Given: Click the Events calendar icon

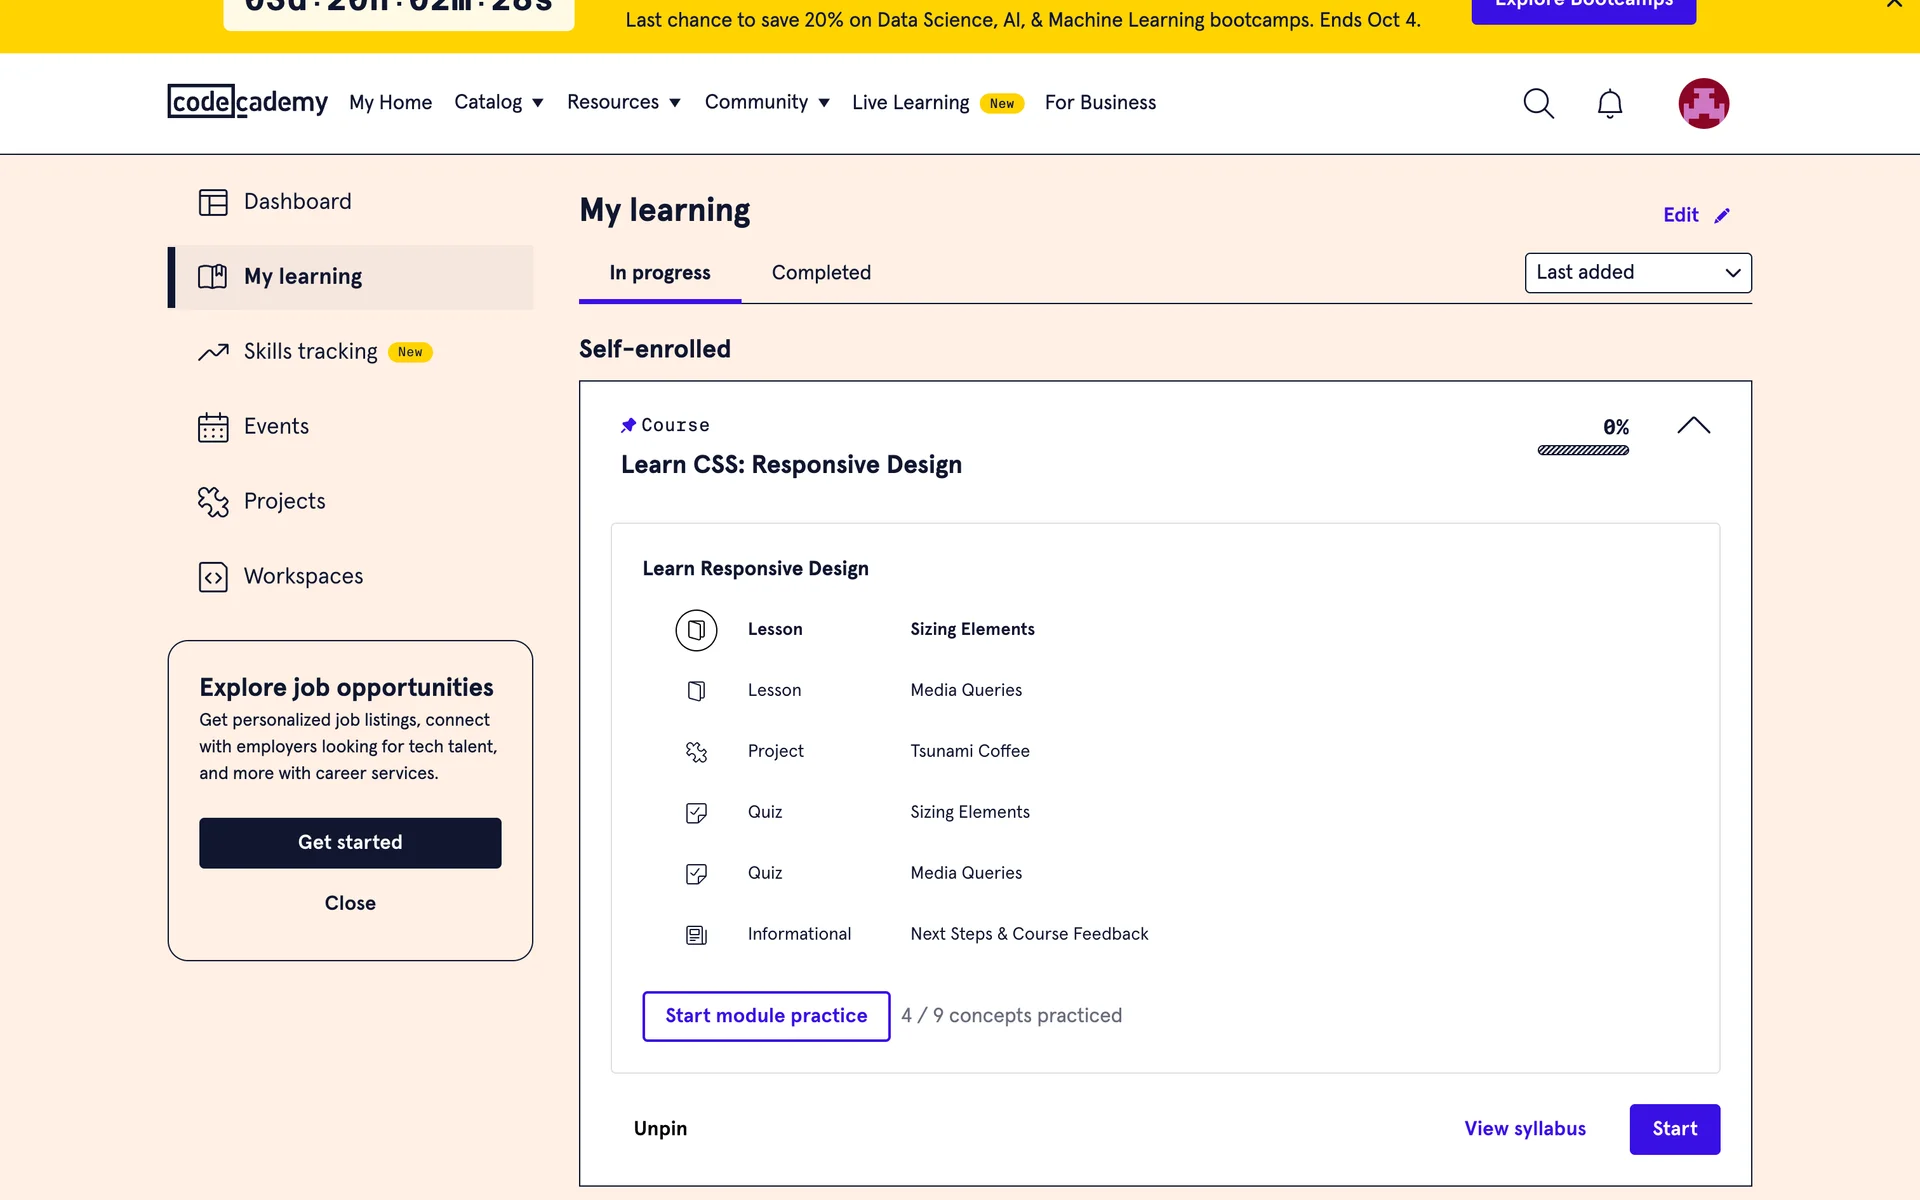Looking at the screenshot, I should (213, 427).
